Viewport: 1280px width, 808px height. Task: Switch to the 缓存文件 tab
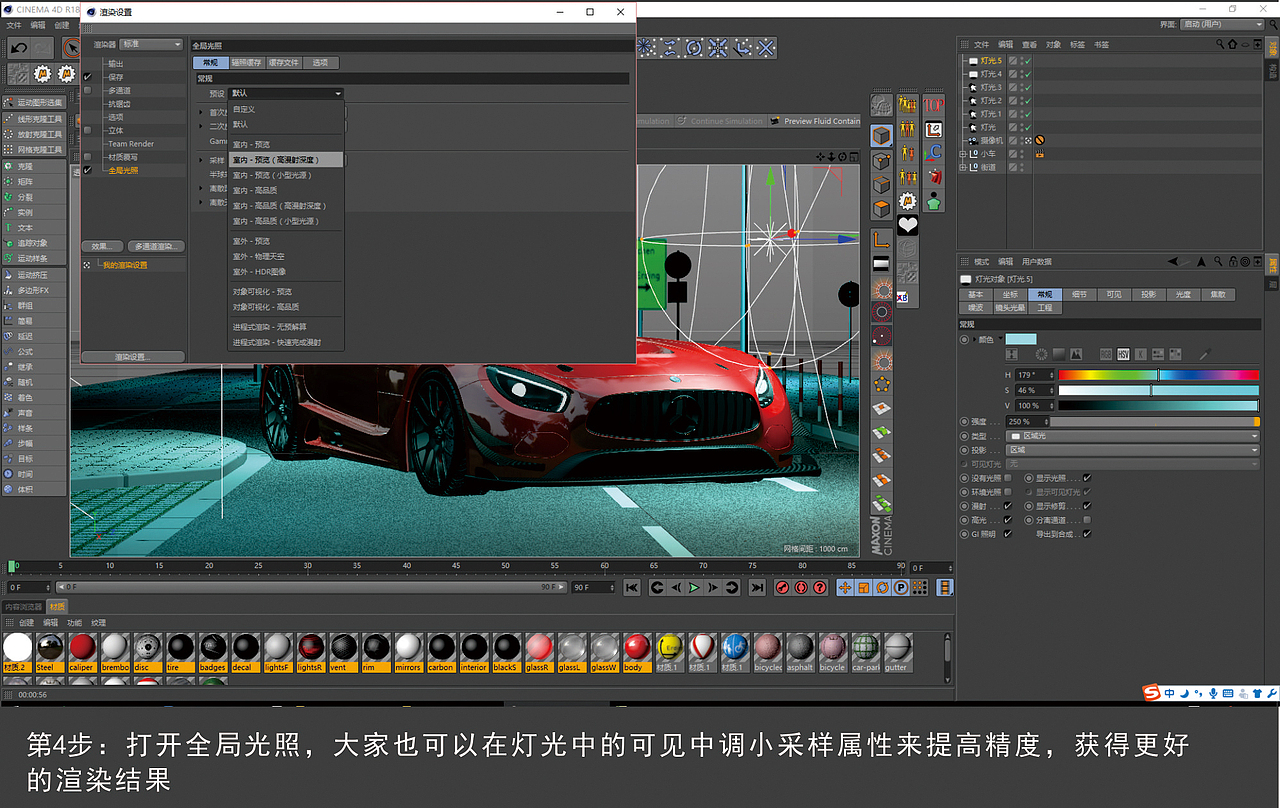[284, 63]
